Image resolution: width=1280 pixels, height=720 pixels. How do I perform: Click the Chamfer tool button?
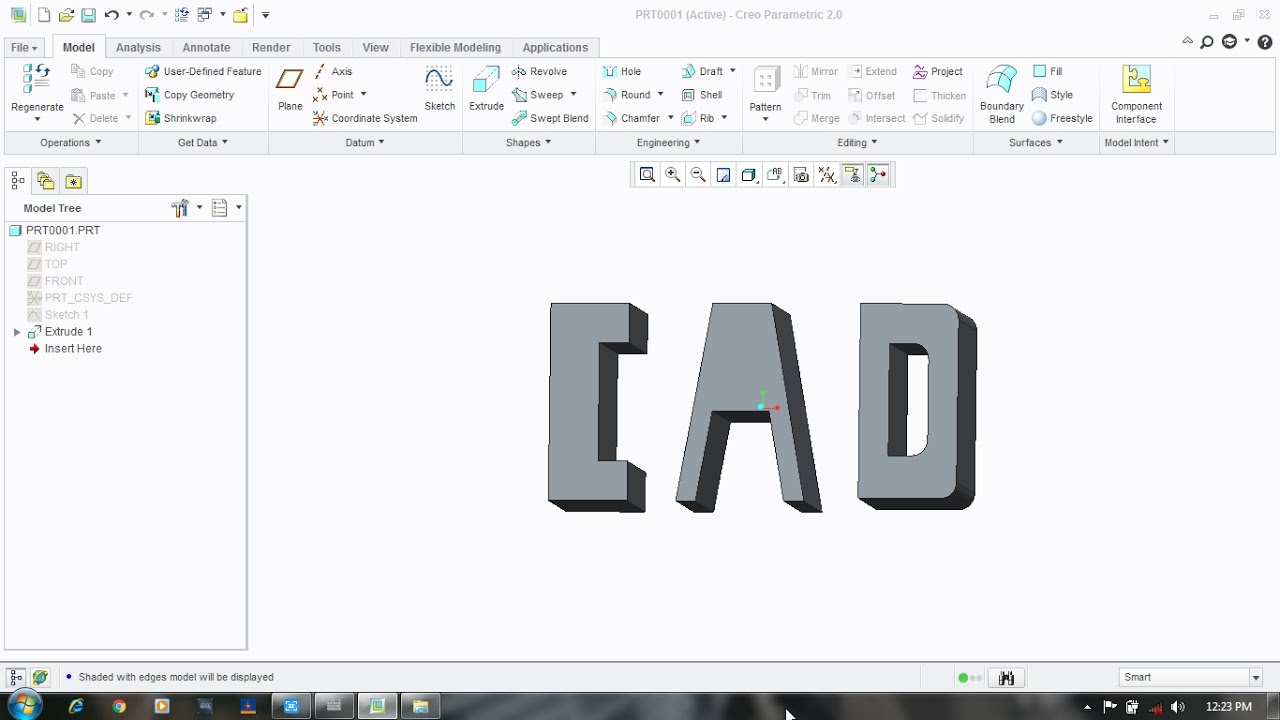click(x=631, y=118)
